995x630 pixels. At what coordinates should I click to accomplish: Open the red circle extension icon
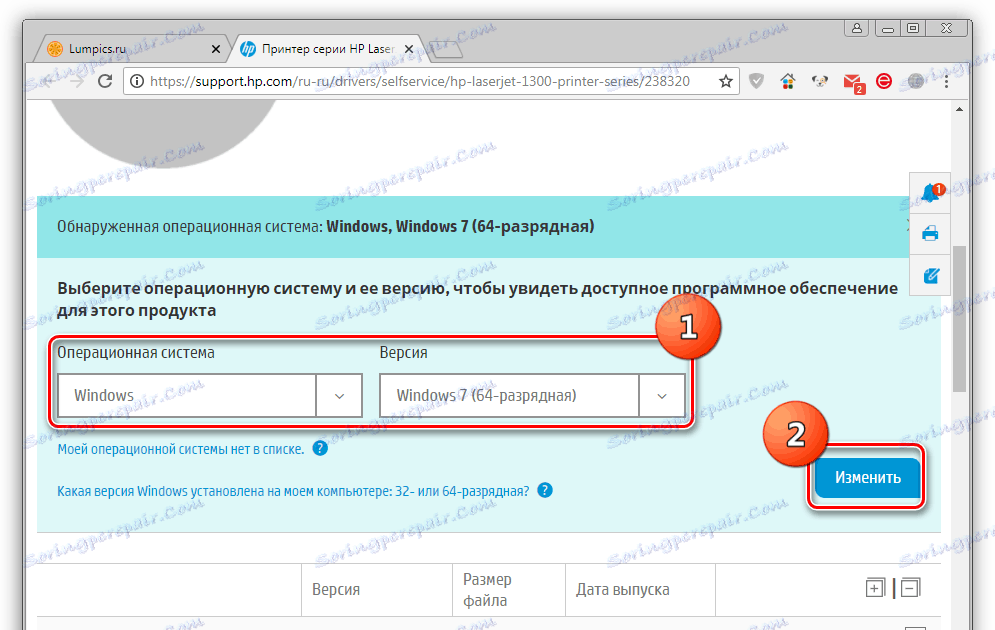click(x=884, y=81)
